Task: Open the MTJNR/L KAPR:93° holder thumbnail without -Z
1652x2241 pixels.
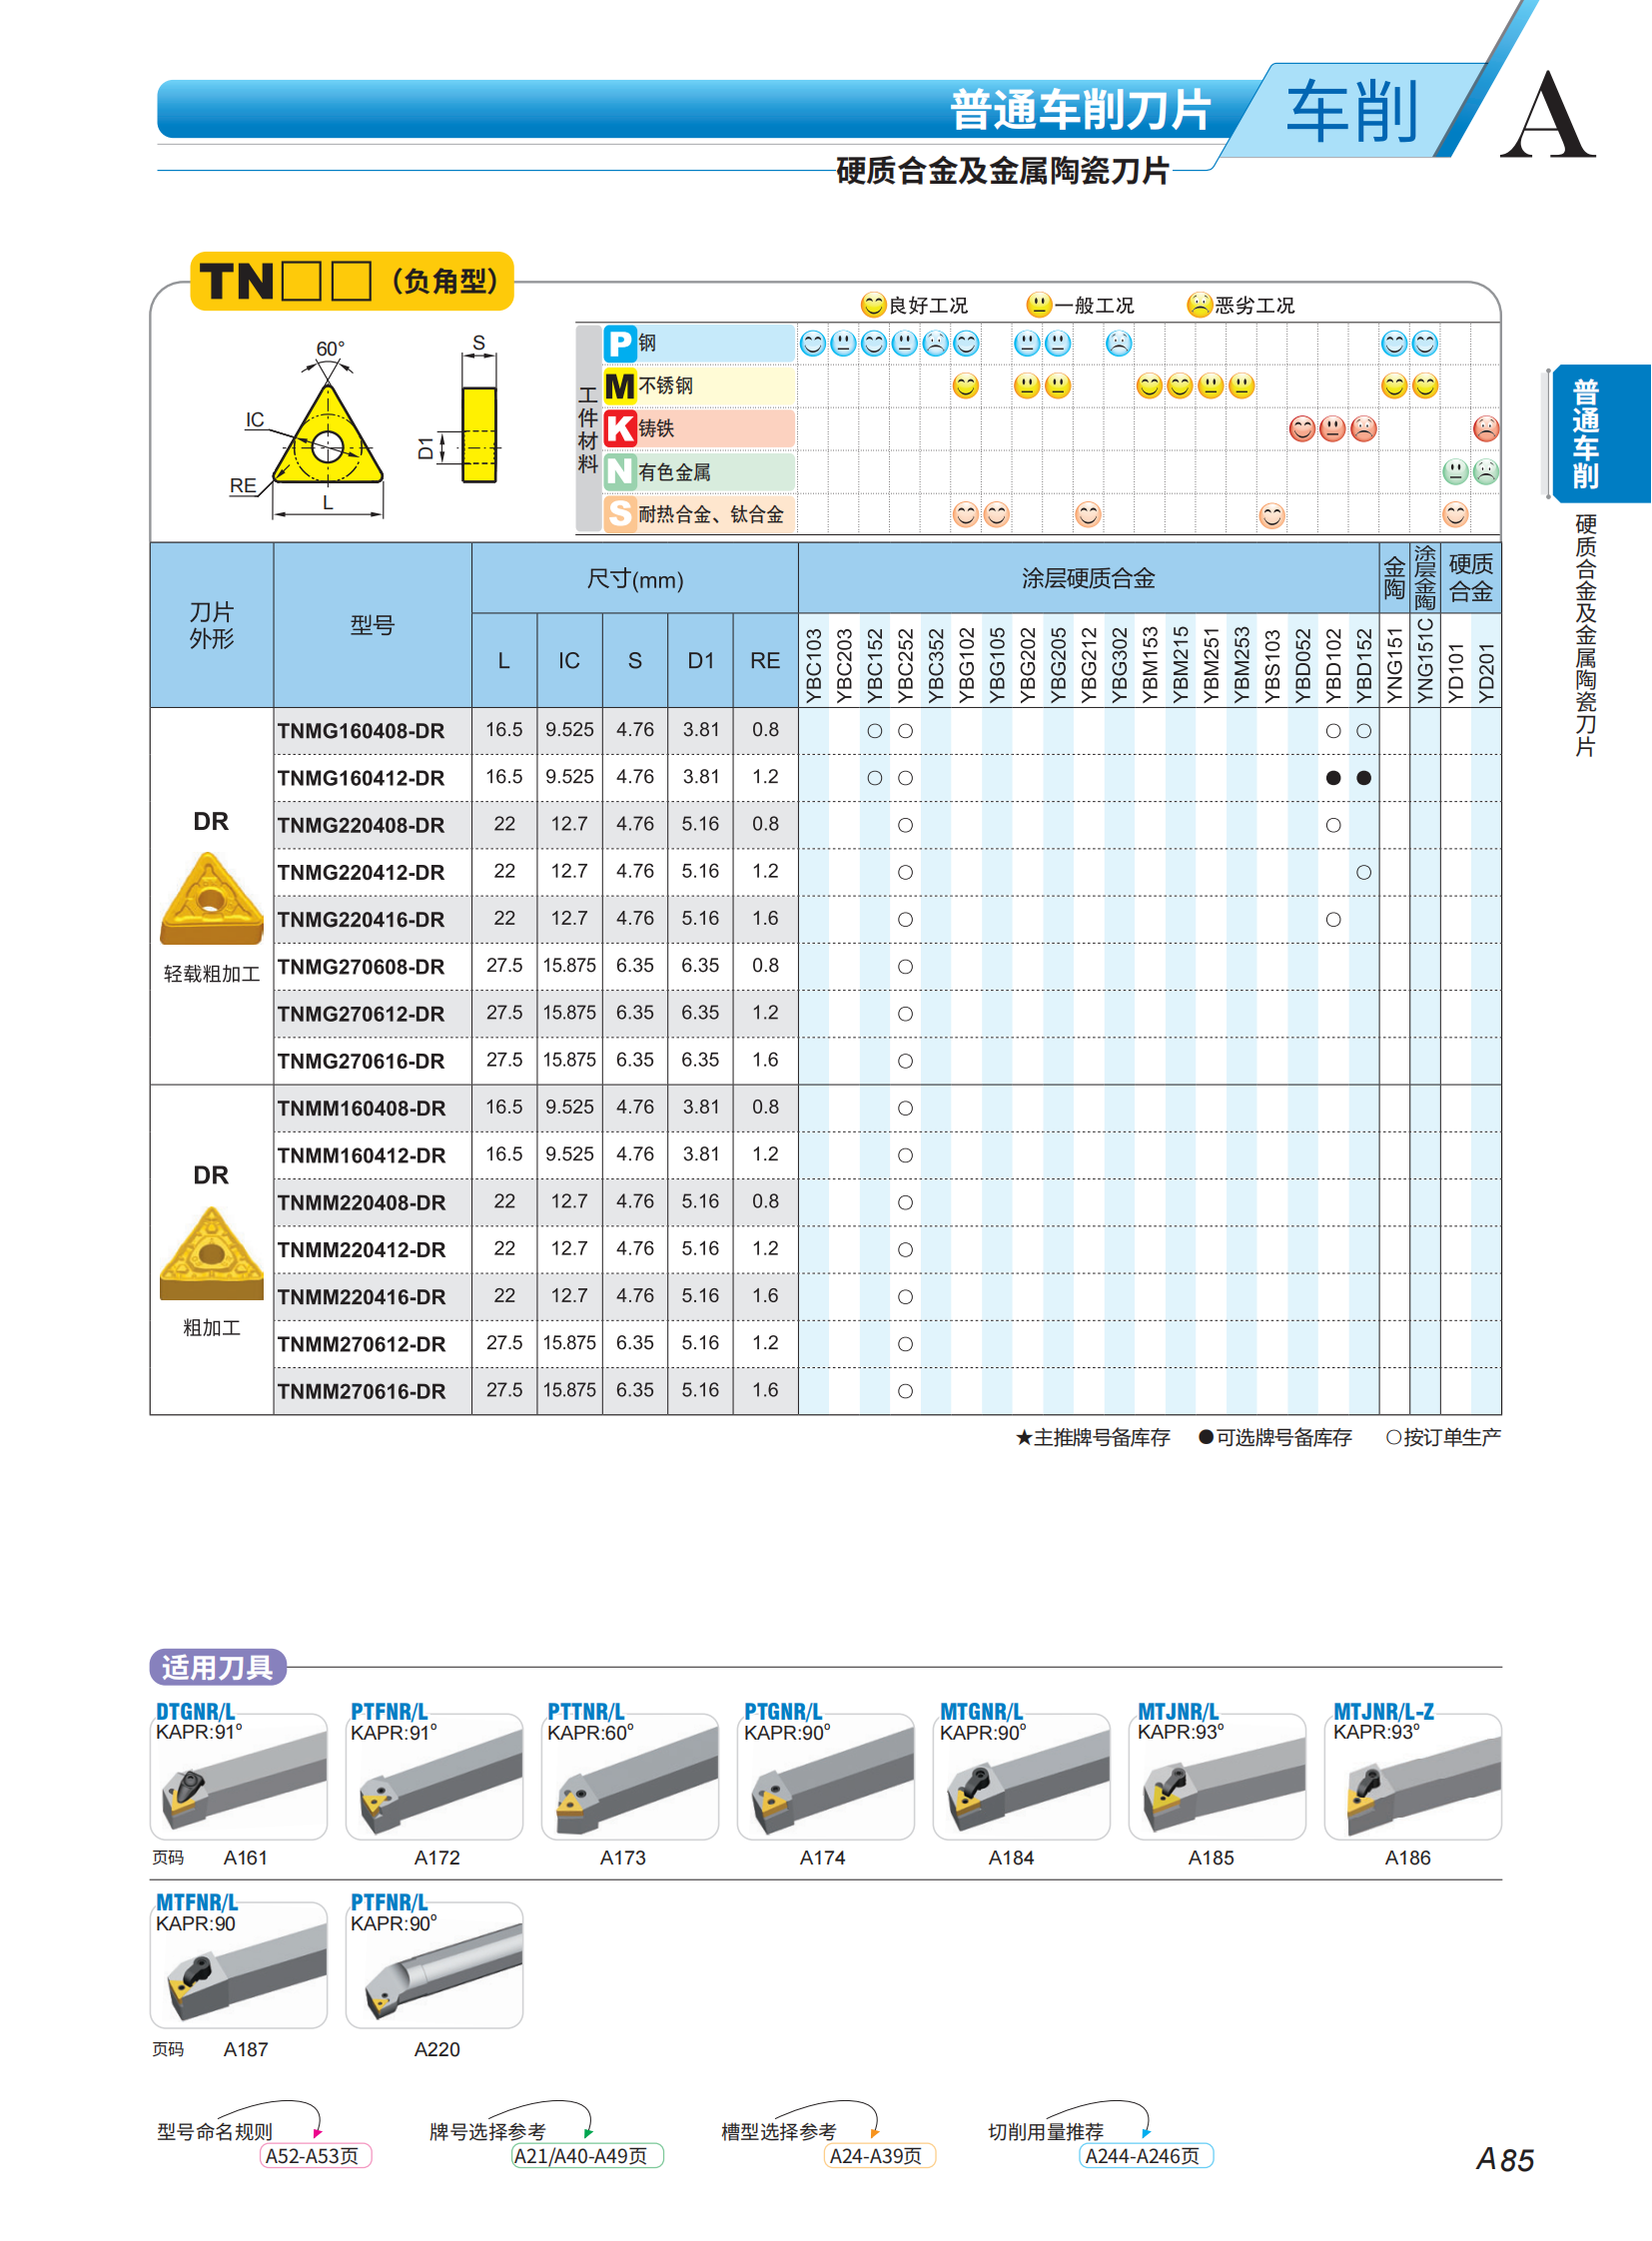Action: (1218, 1776)
